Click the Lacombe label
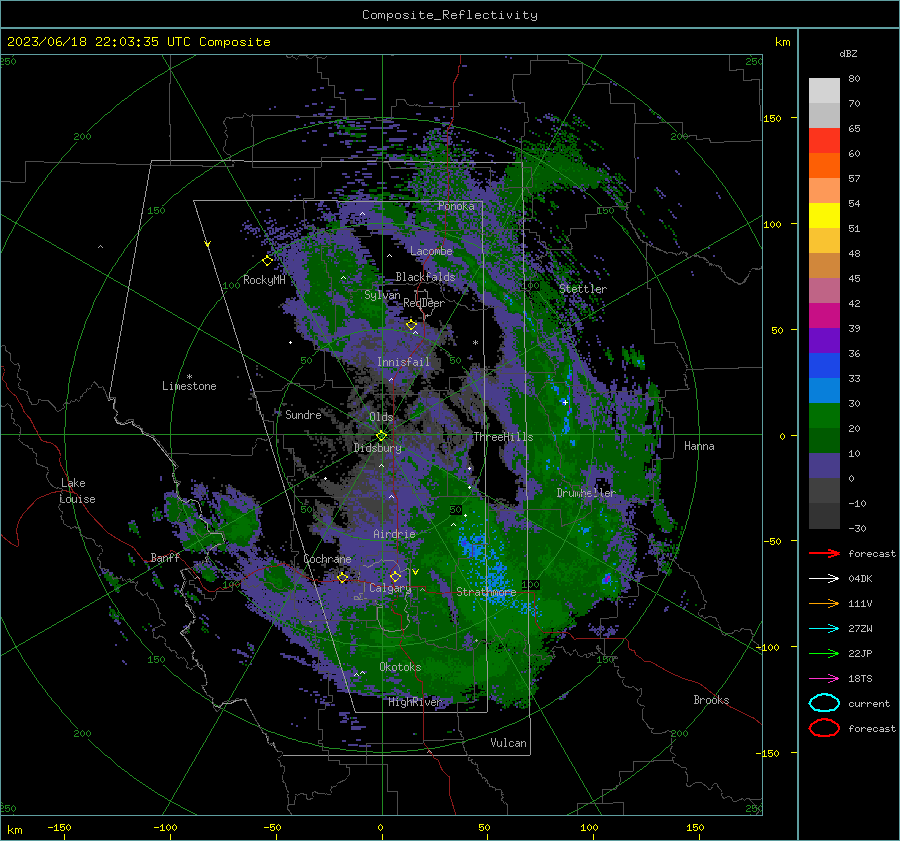This screenshot has height=841, width=900. pyautogui.click(x=431, y=251)
